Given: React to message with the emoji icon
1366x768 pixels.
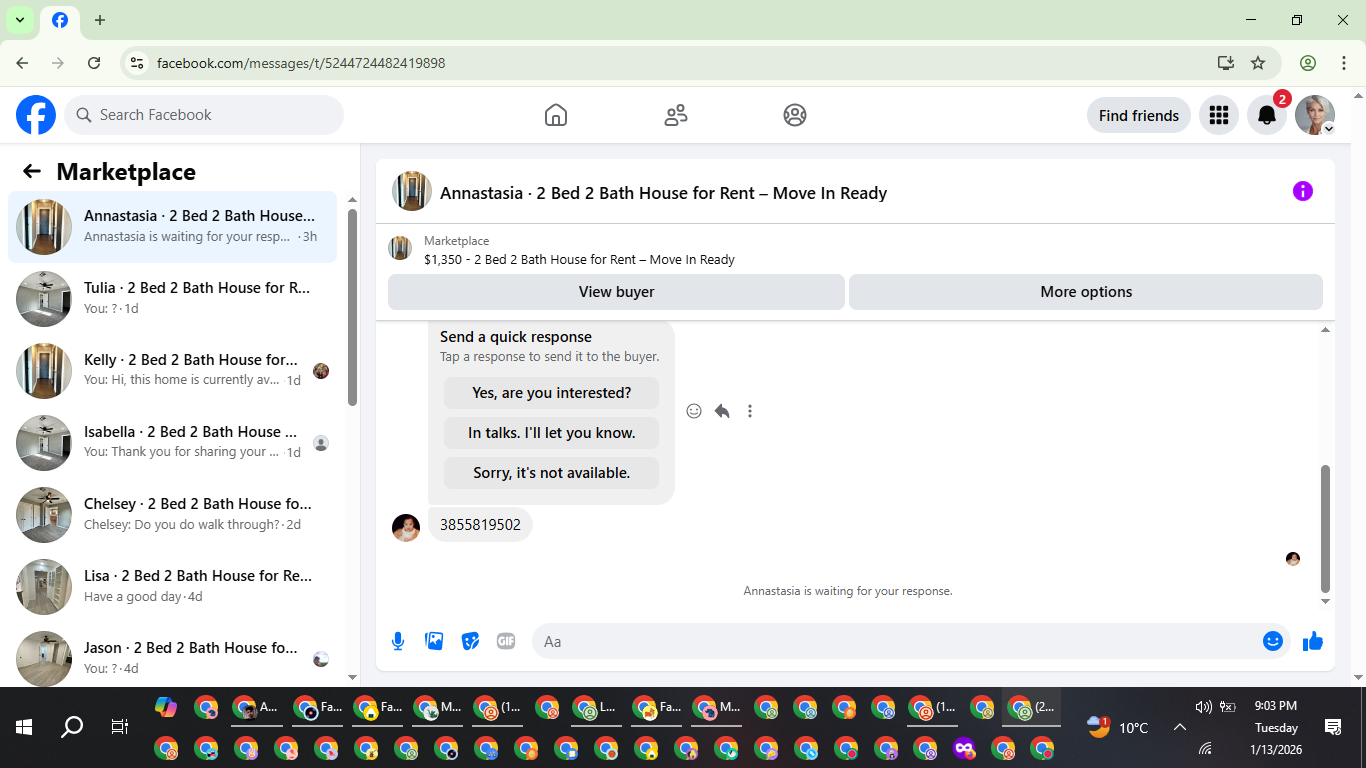Looking at the screenshot, I should tap(694, 411).
